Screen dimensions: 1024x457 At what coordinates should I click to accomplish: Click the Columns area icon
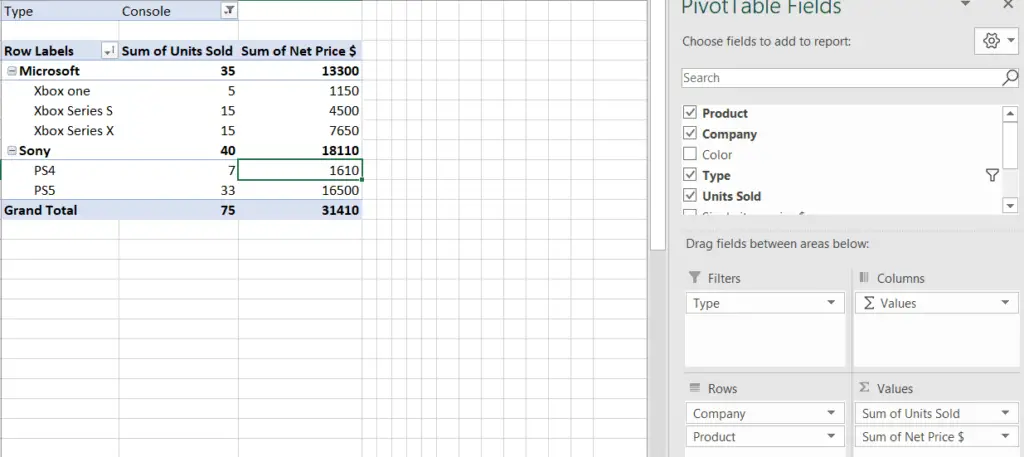[864, 277]
